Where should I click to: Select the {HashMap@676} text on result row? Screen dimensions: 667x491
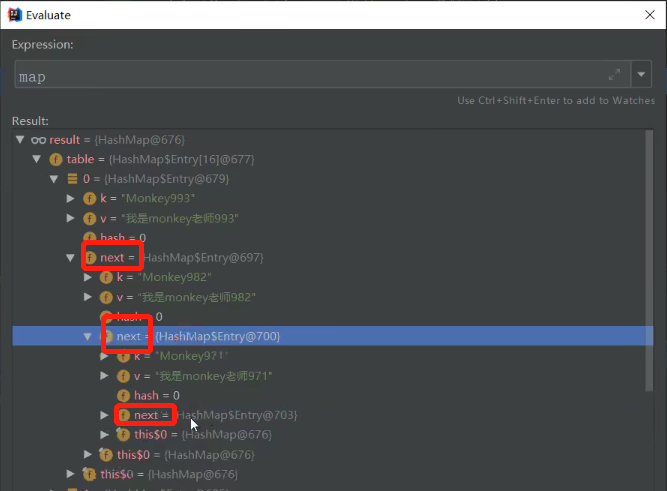(140, 140)
